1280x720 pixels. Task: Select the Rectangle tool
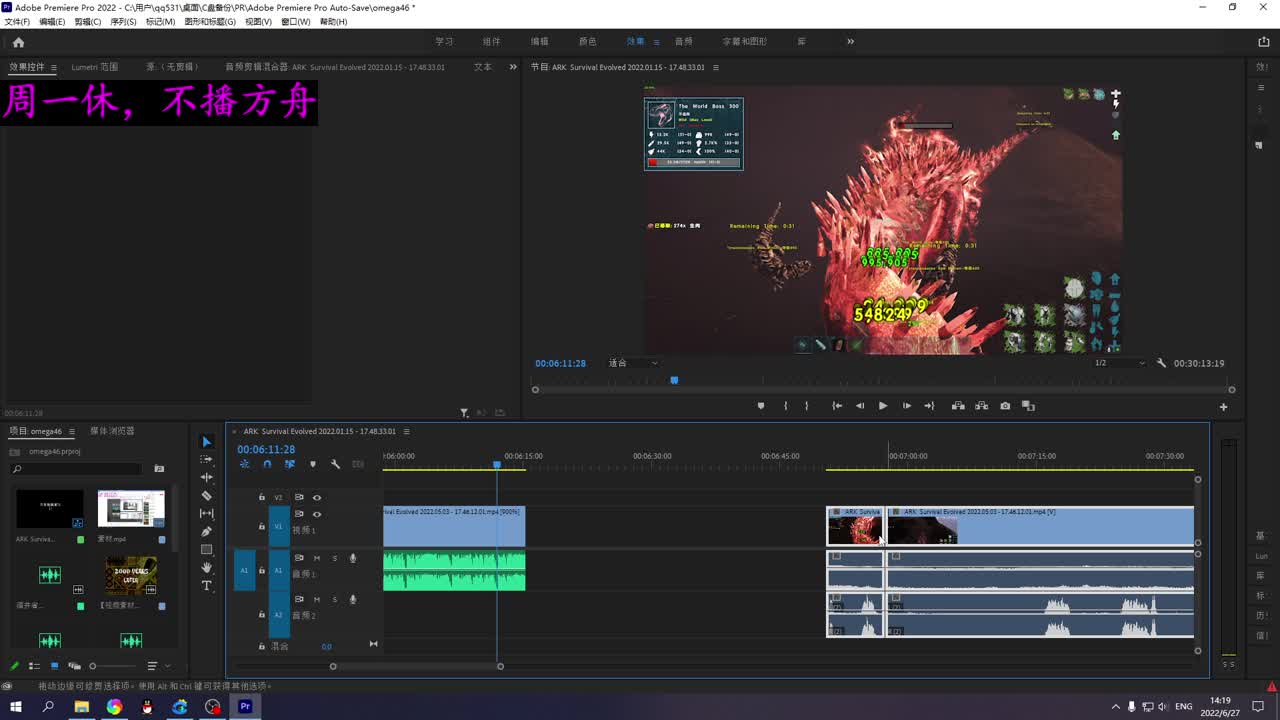(207, 550)
